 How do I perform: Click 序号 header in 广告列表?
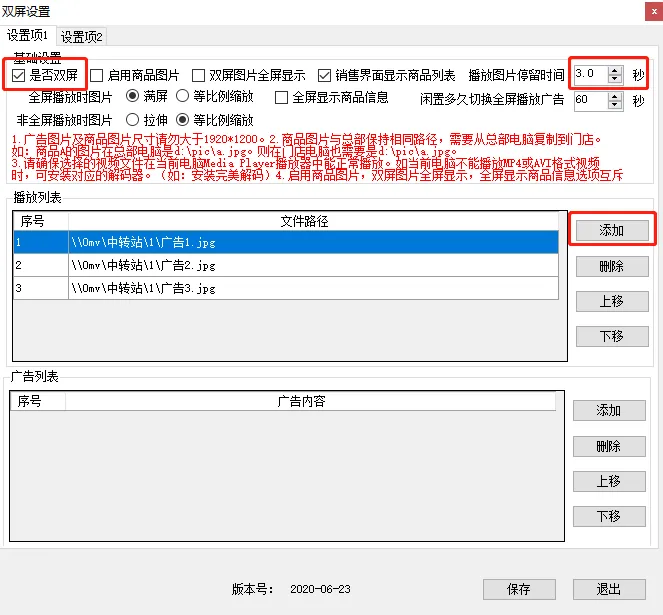[x=38, y=401]
